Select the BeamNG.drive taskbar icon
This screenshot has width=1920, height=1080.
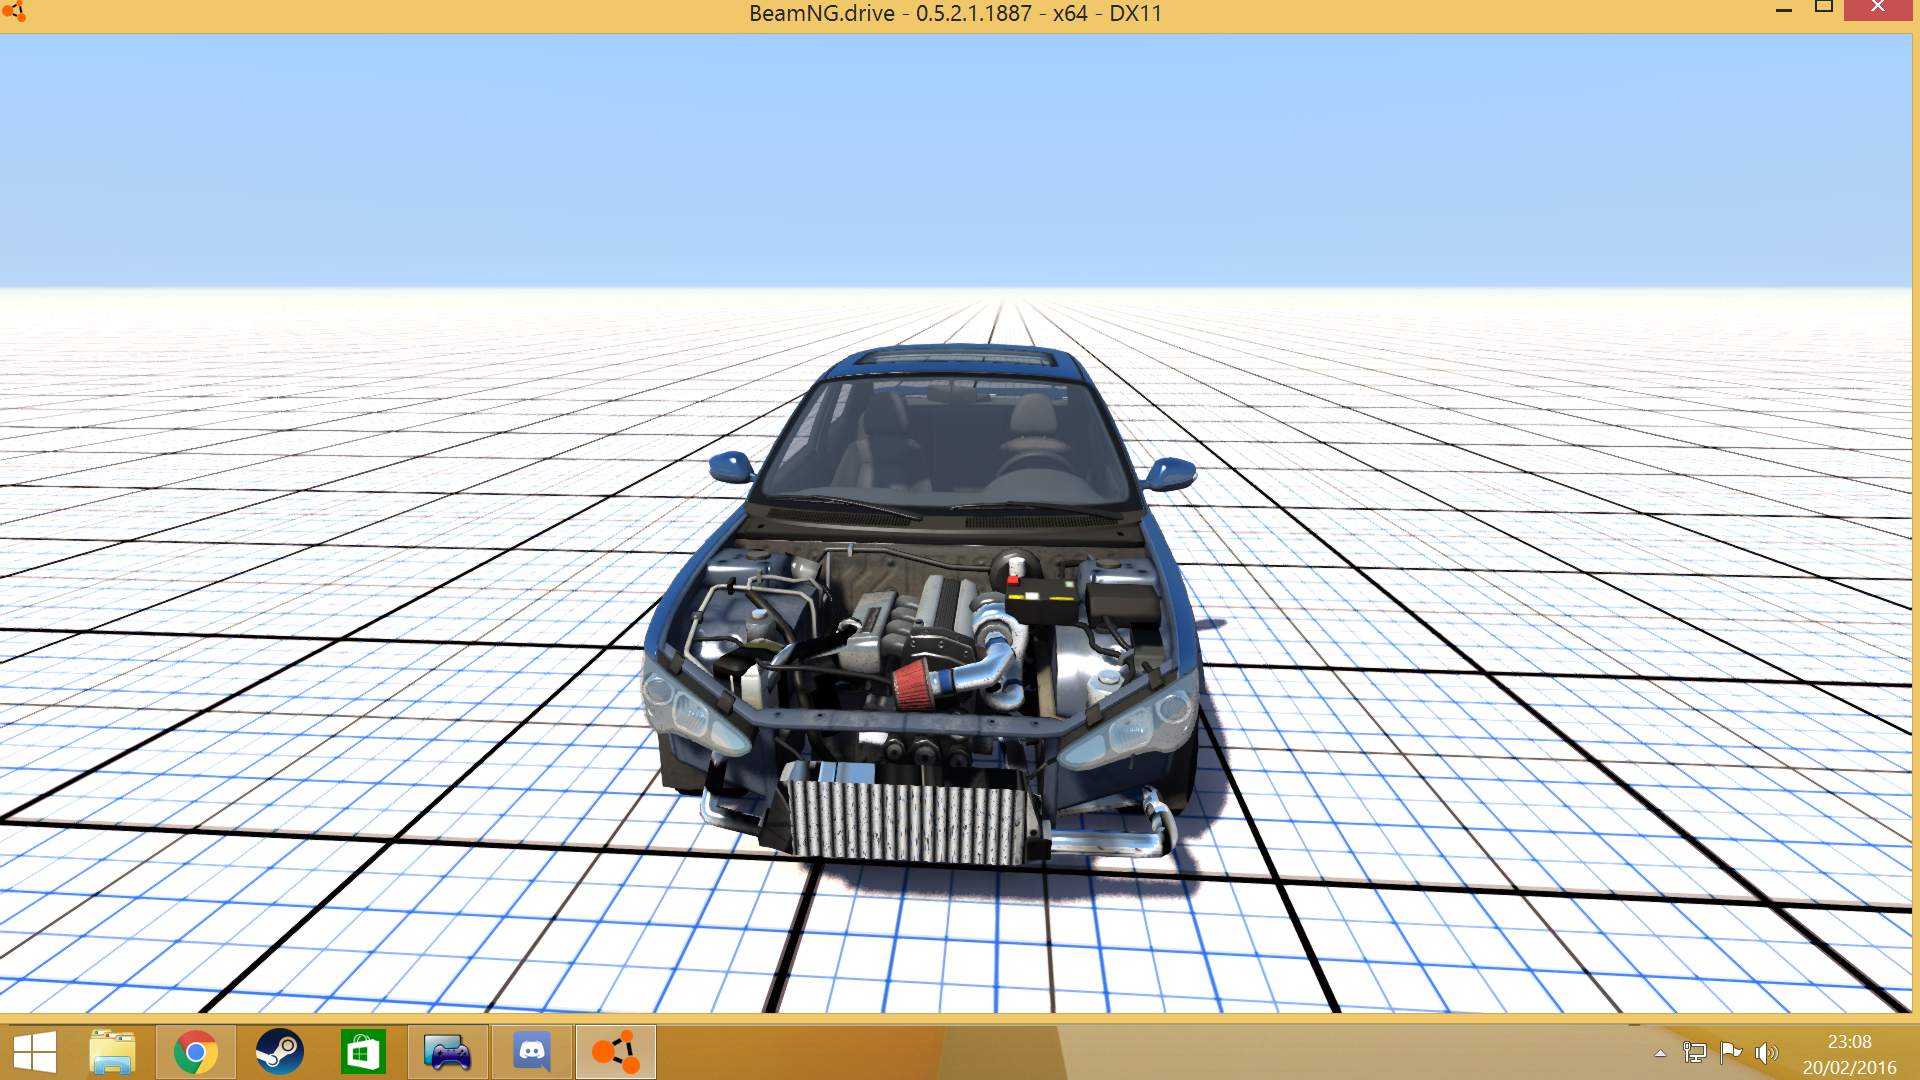(x=615, y=1052)
